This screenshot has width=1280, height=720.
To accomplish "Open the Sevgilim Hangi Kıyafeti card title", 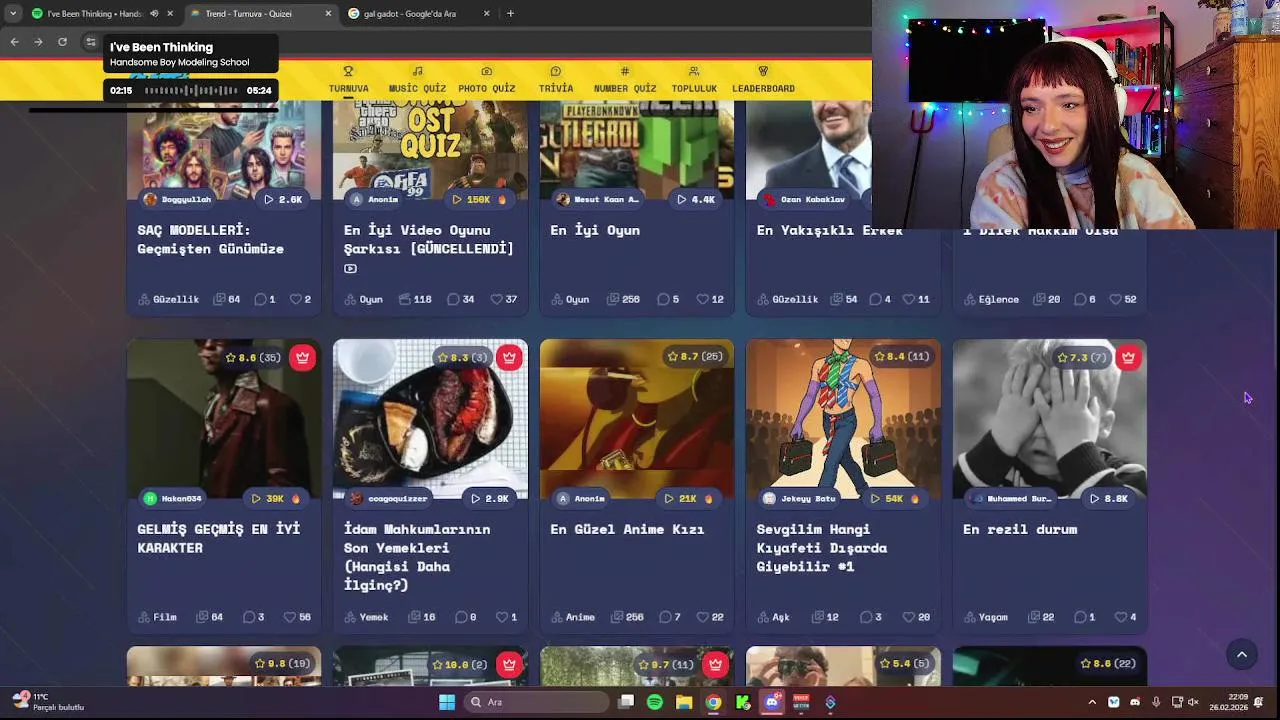I will [822, 547].
